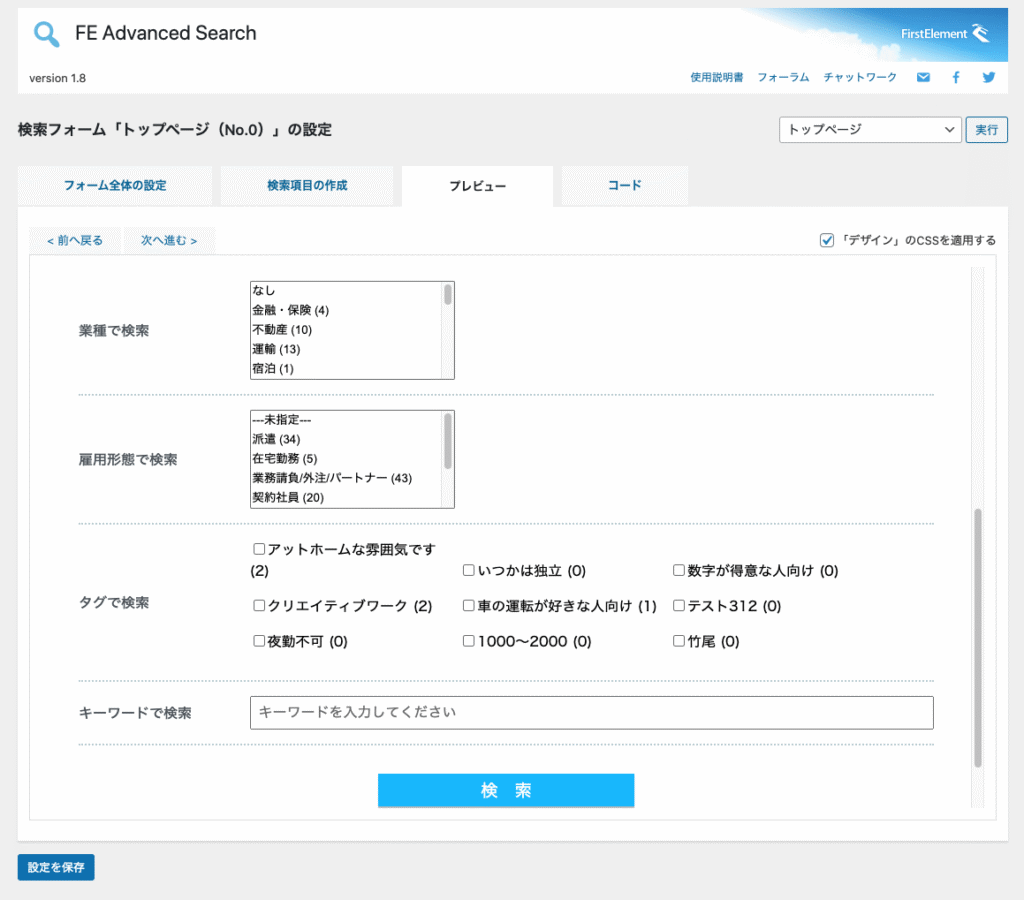
Task: Check the 車の運転が好きな人向け (1) checkbox
Action: tap(468, 605)
